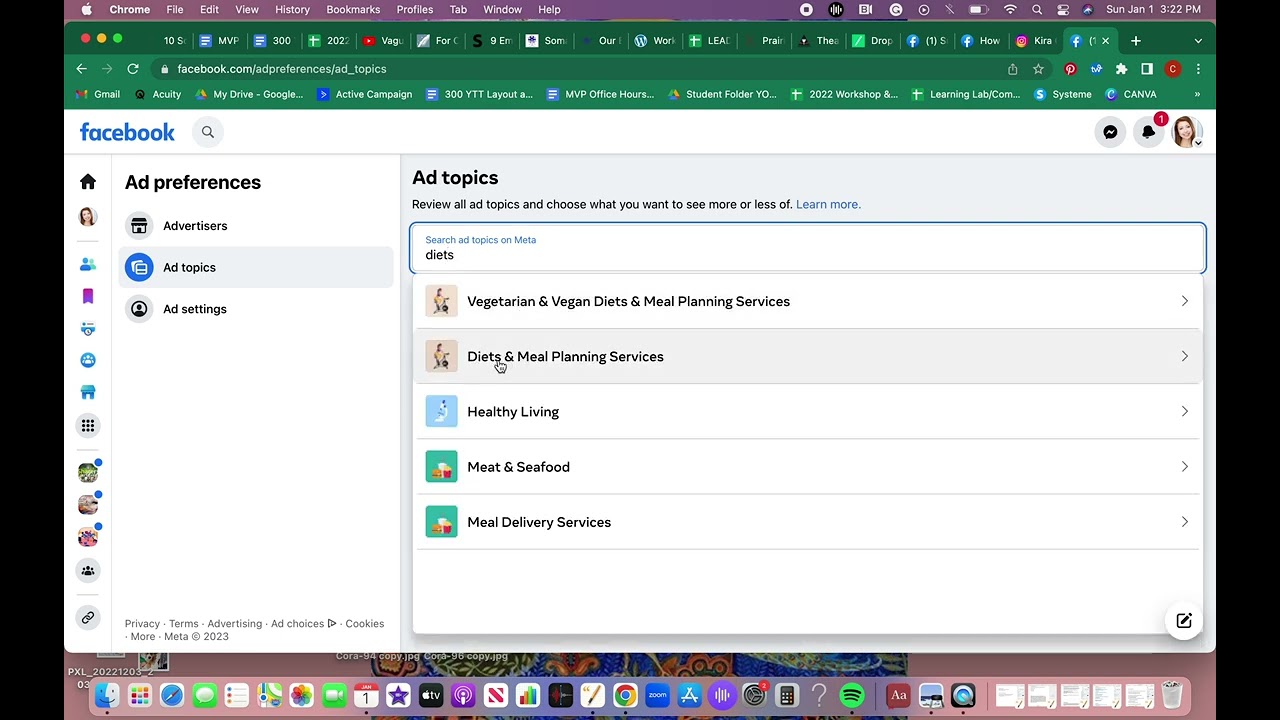
Task: Expand the Healthy Living row chevron
Action: [1184, 411]
